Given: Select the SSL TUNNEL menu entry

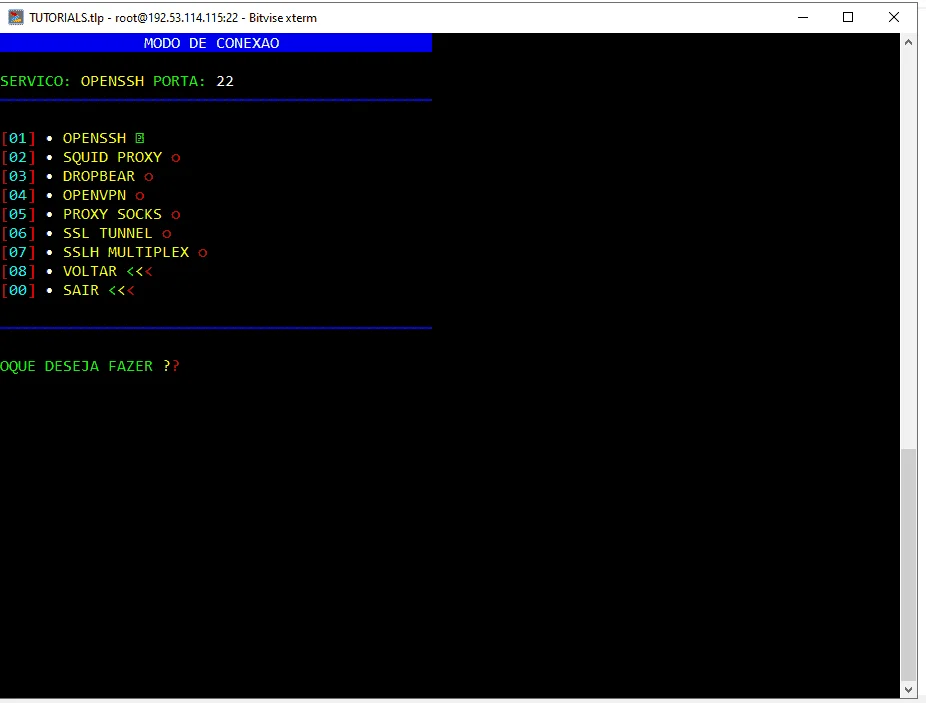Looking at the screenshot, I should click(x=107, y=233).
